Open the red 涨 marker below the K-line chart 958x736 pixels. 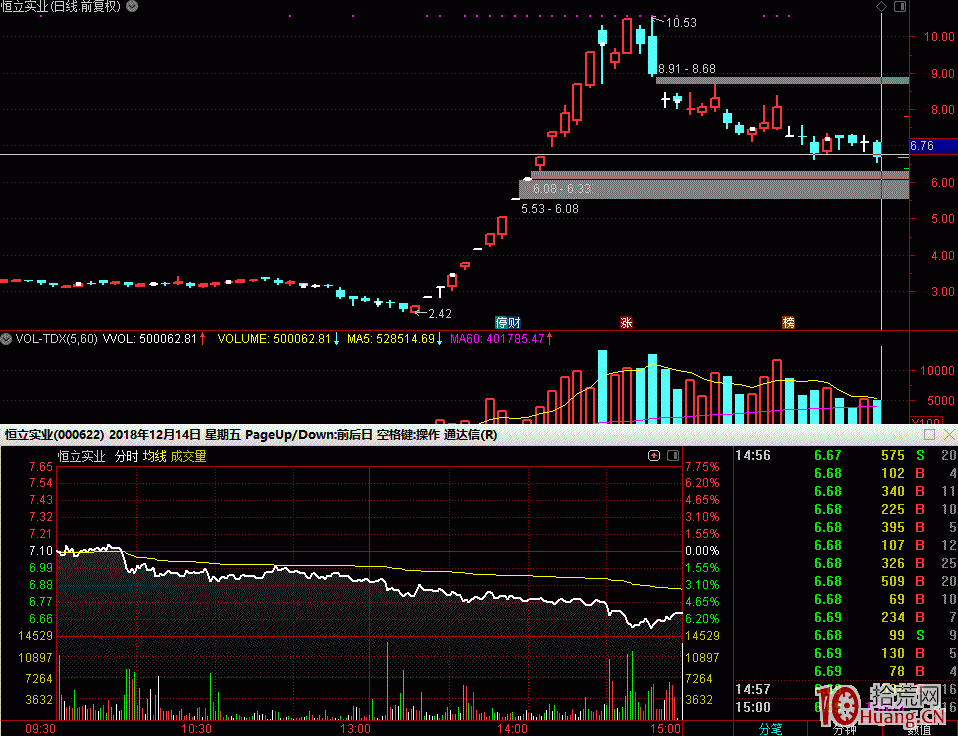(626, 322)
